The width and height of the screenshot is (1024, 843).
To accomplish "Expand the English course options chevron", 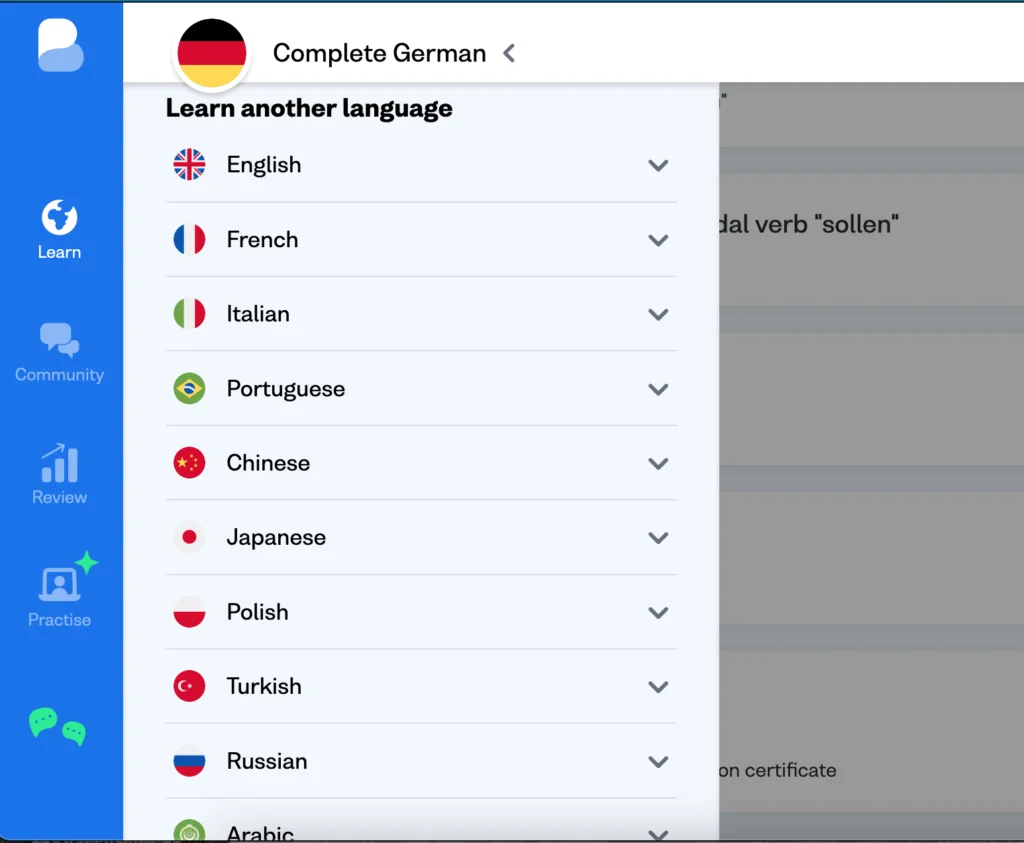I will (x=657, y=166).
